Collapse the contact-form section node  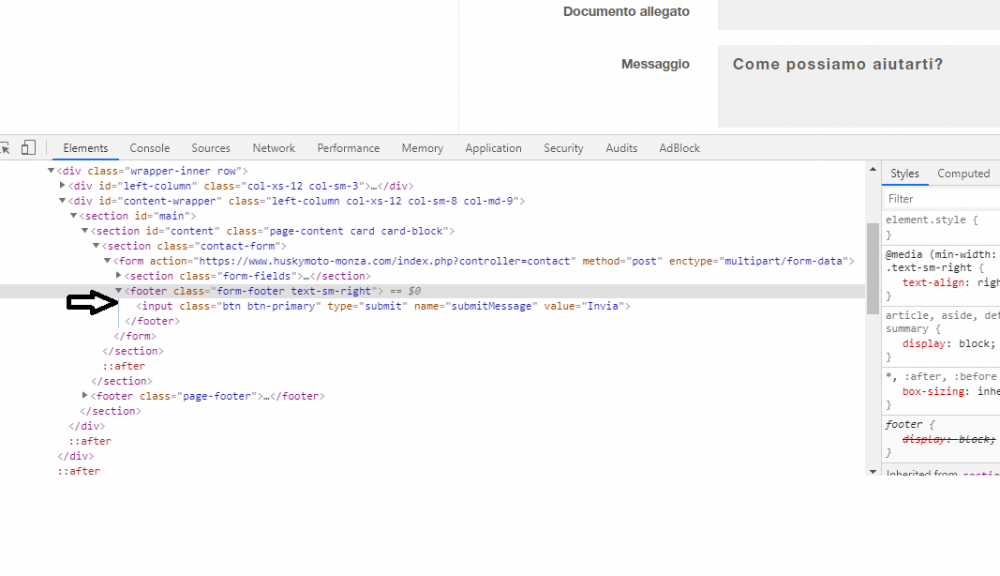coord(96,246)
